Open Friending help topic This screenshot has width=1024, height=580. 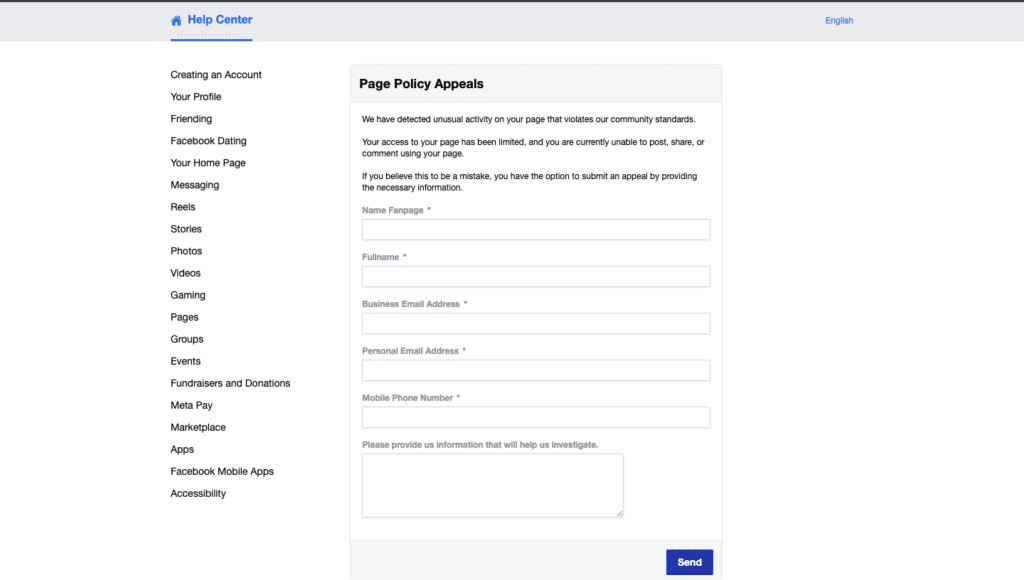(191, 119)
